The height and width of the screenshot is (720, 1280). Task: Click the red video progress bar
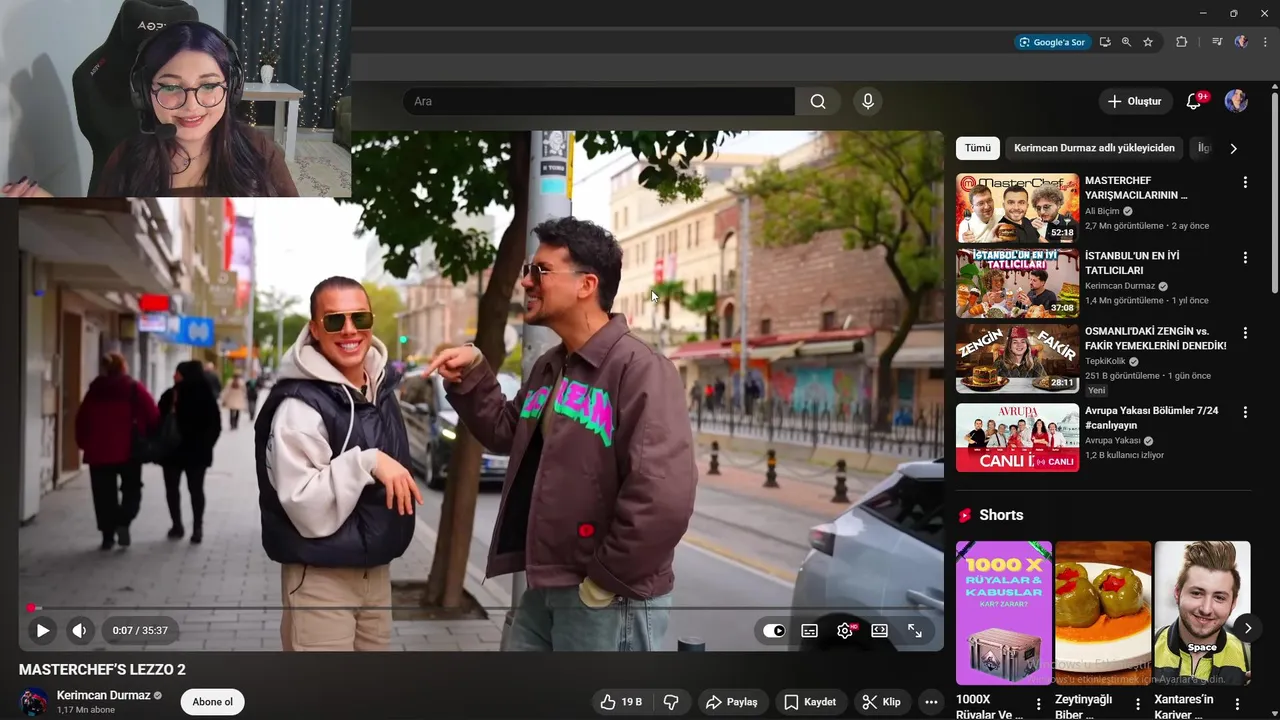(x=481, y=608)
